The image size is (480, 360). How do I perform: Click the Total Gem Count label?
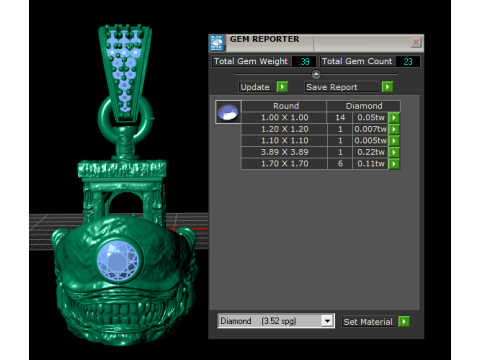(x=357, y=61)
